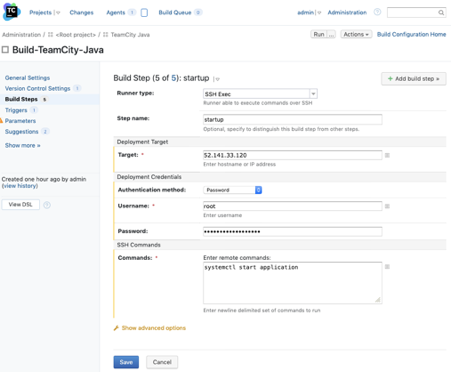This screenshot has width=451, height=372.
Task: Click the Root project grid icon in breadcrumb
Action: tap(50, 35)
